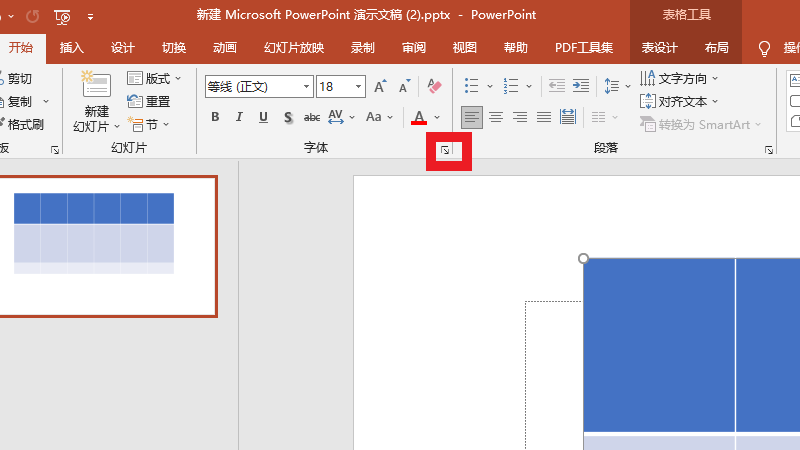The image size is (800, 450).
Task: Increase font size
Action: coord(380,87)
